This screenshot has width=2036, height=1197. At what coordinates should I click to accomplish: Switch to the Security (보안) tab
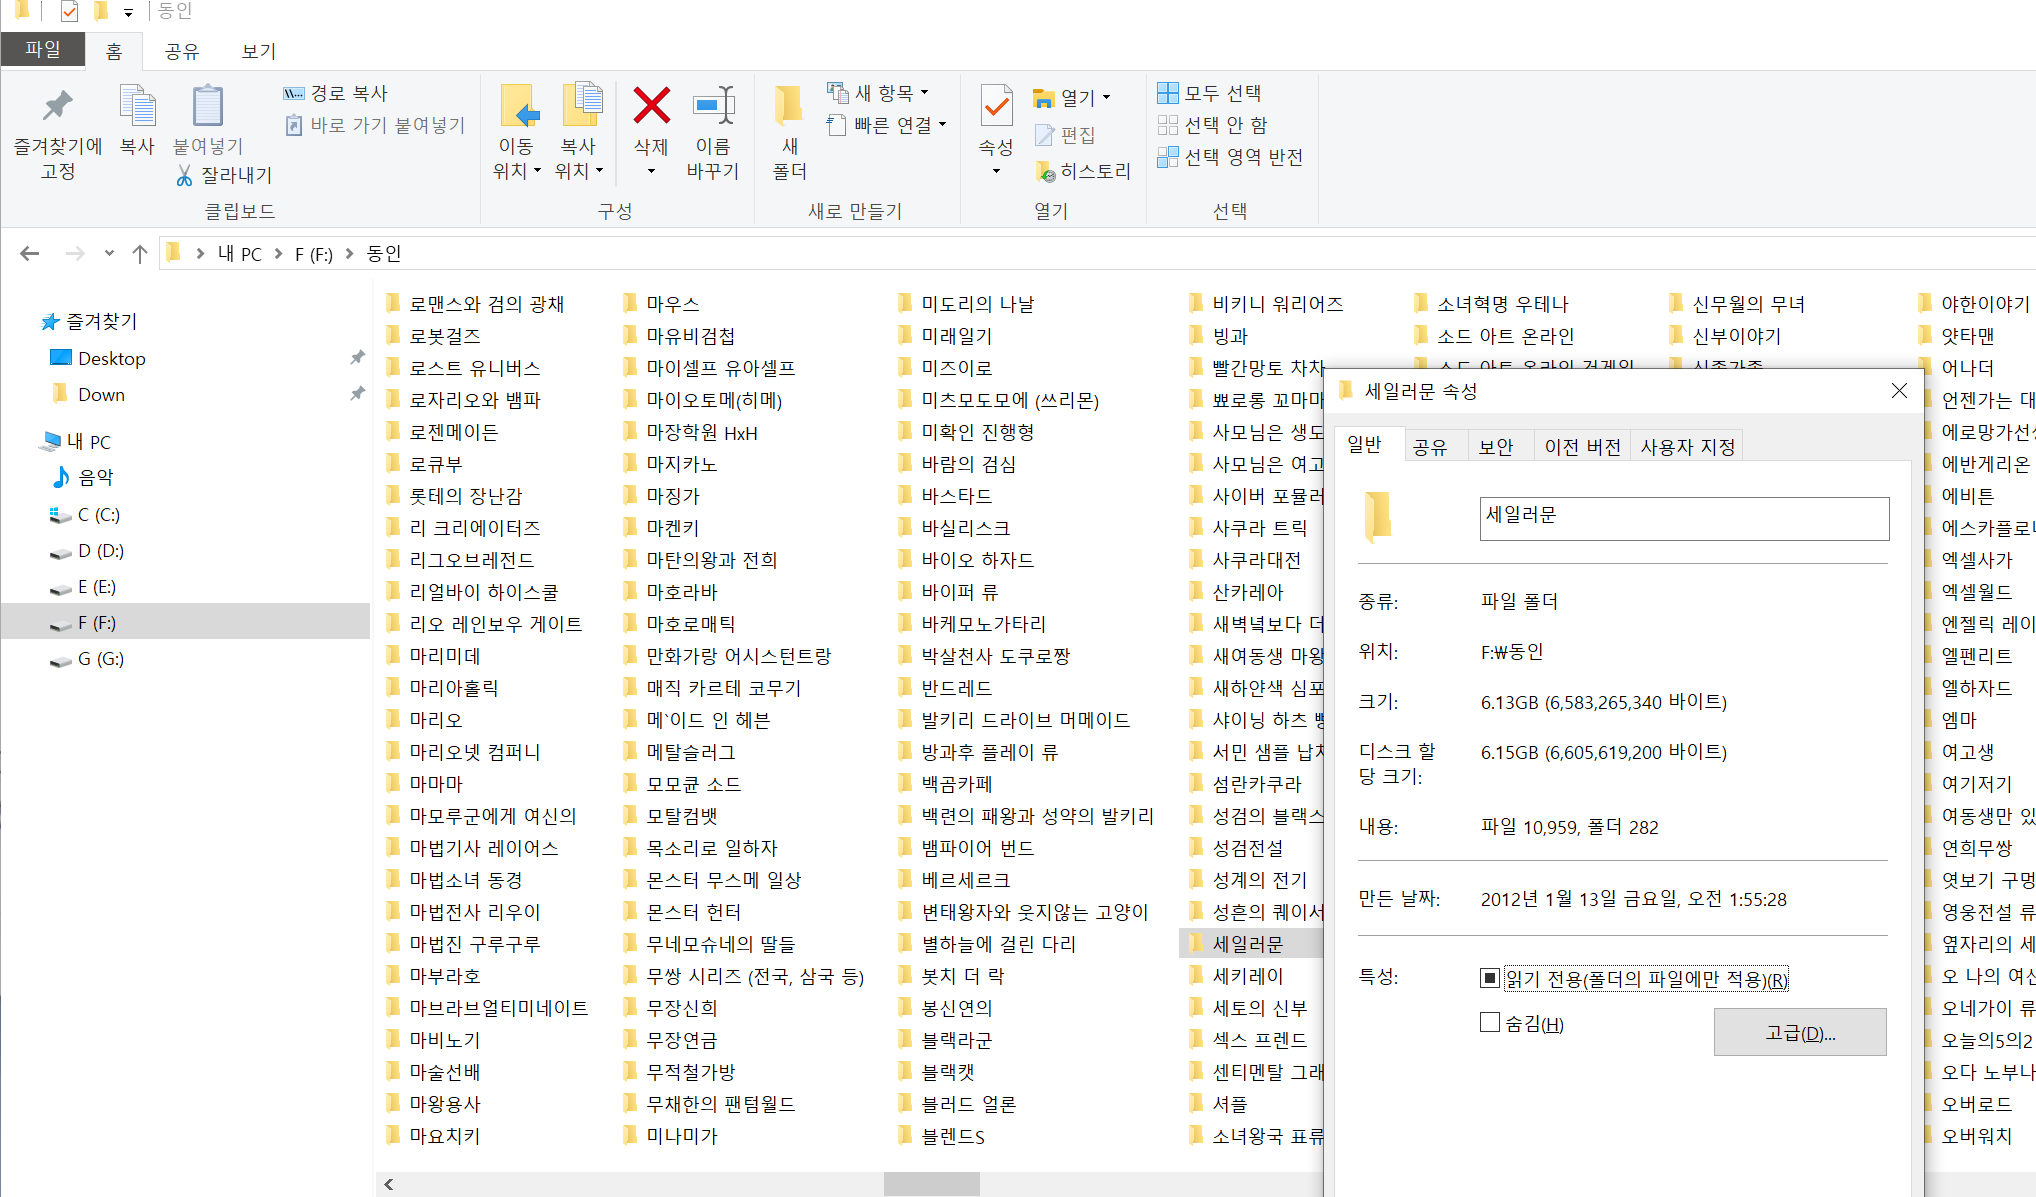click(x=1496, y=447)
